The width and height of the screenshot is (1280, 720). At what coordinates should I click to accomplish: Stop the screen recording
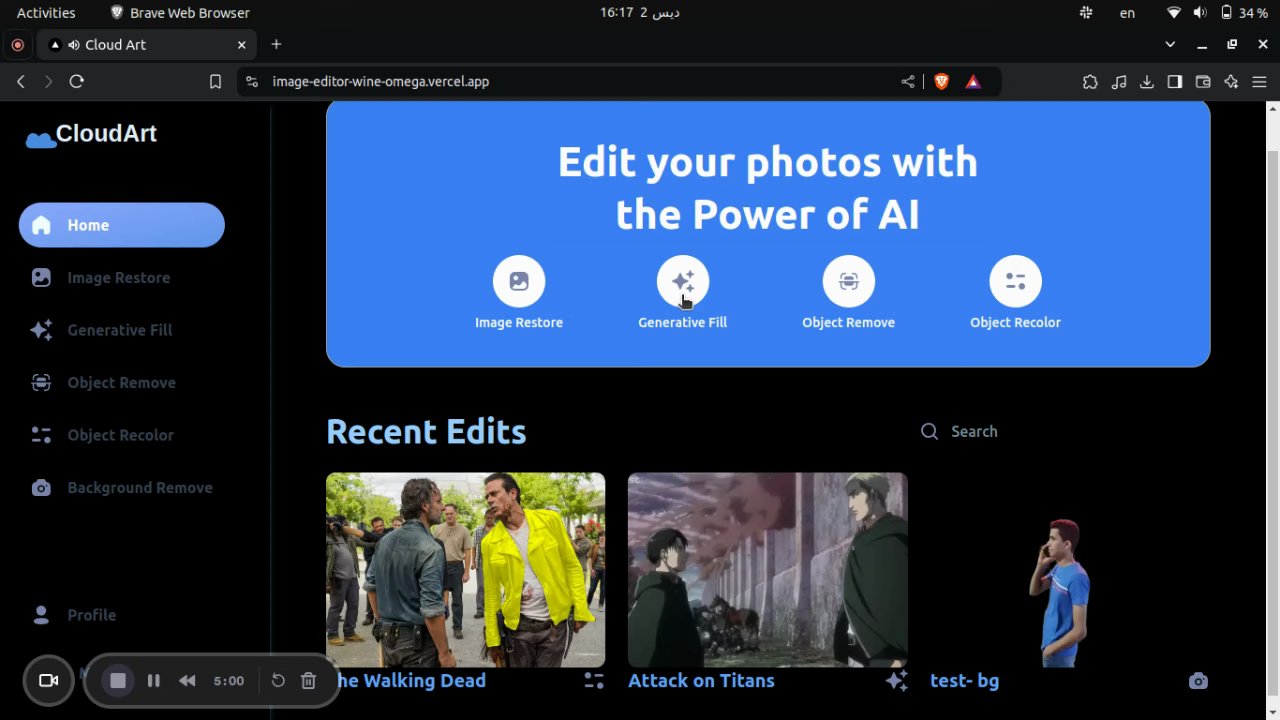tap(118, 680)
